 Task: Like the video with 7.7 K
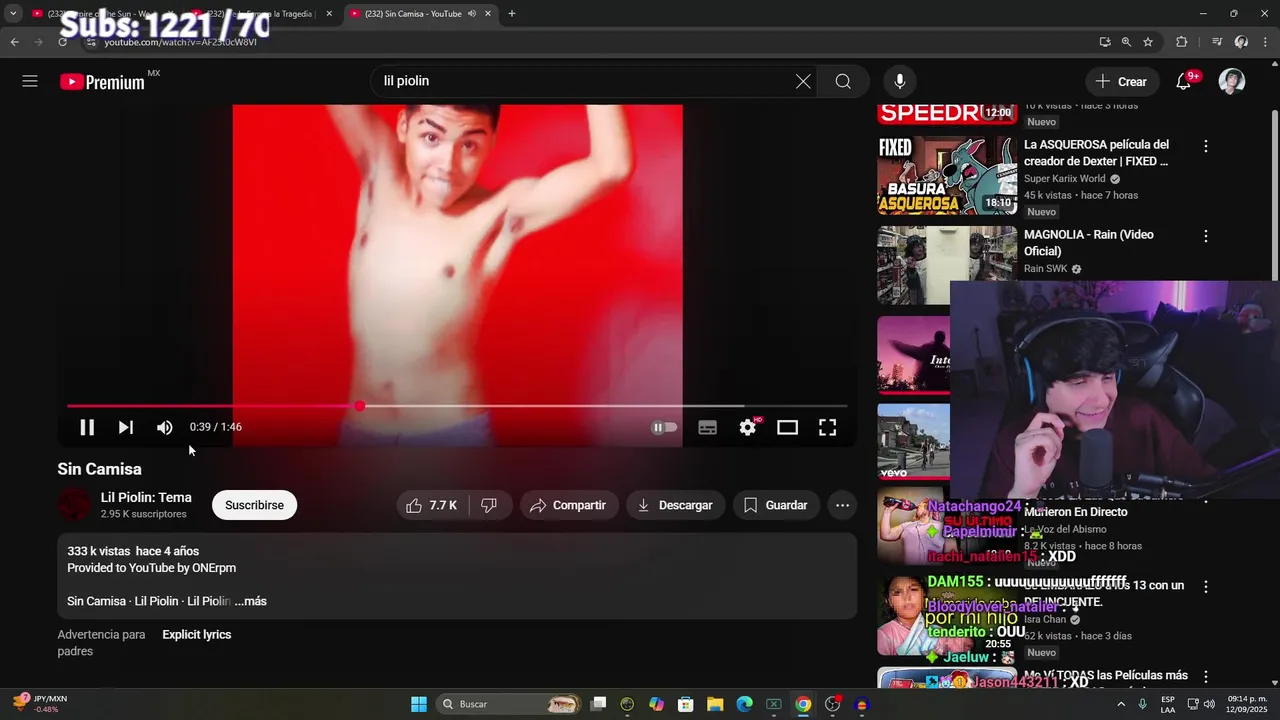[x=432, y=505]
